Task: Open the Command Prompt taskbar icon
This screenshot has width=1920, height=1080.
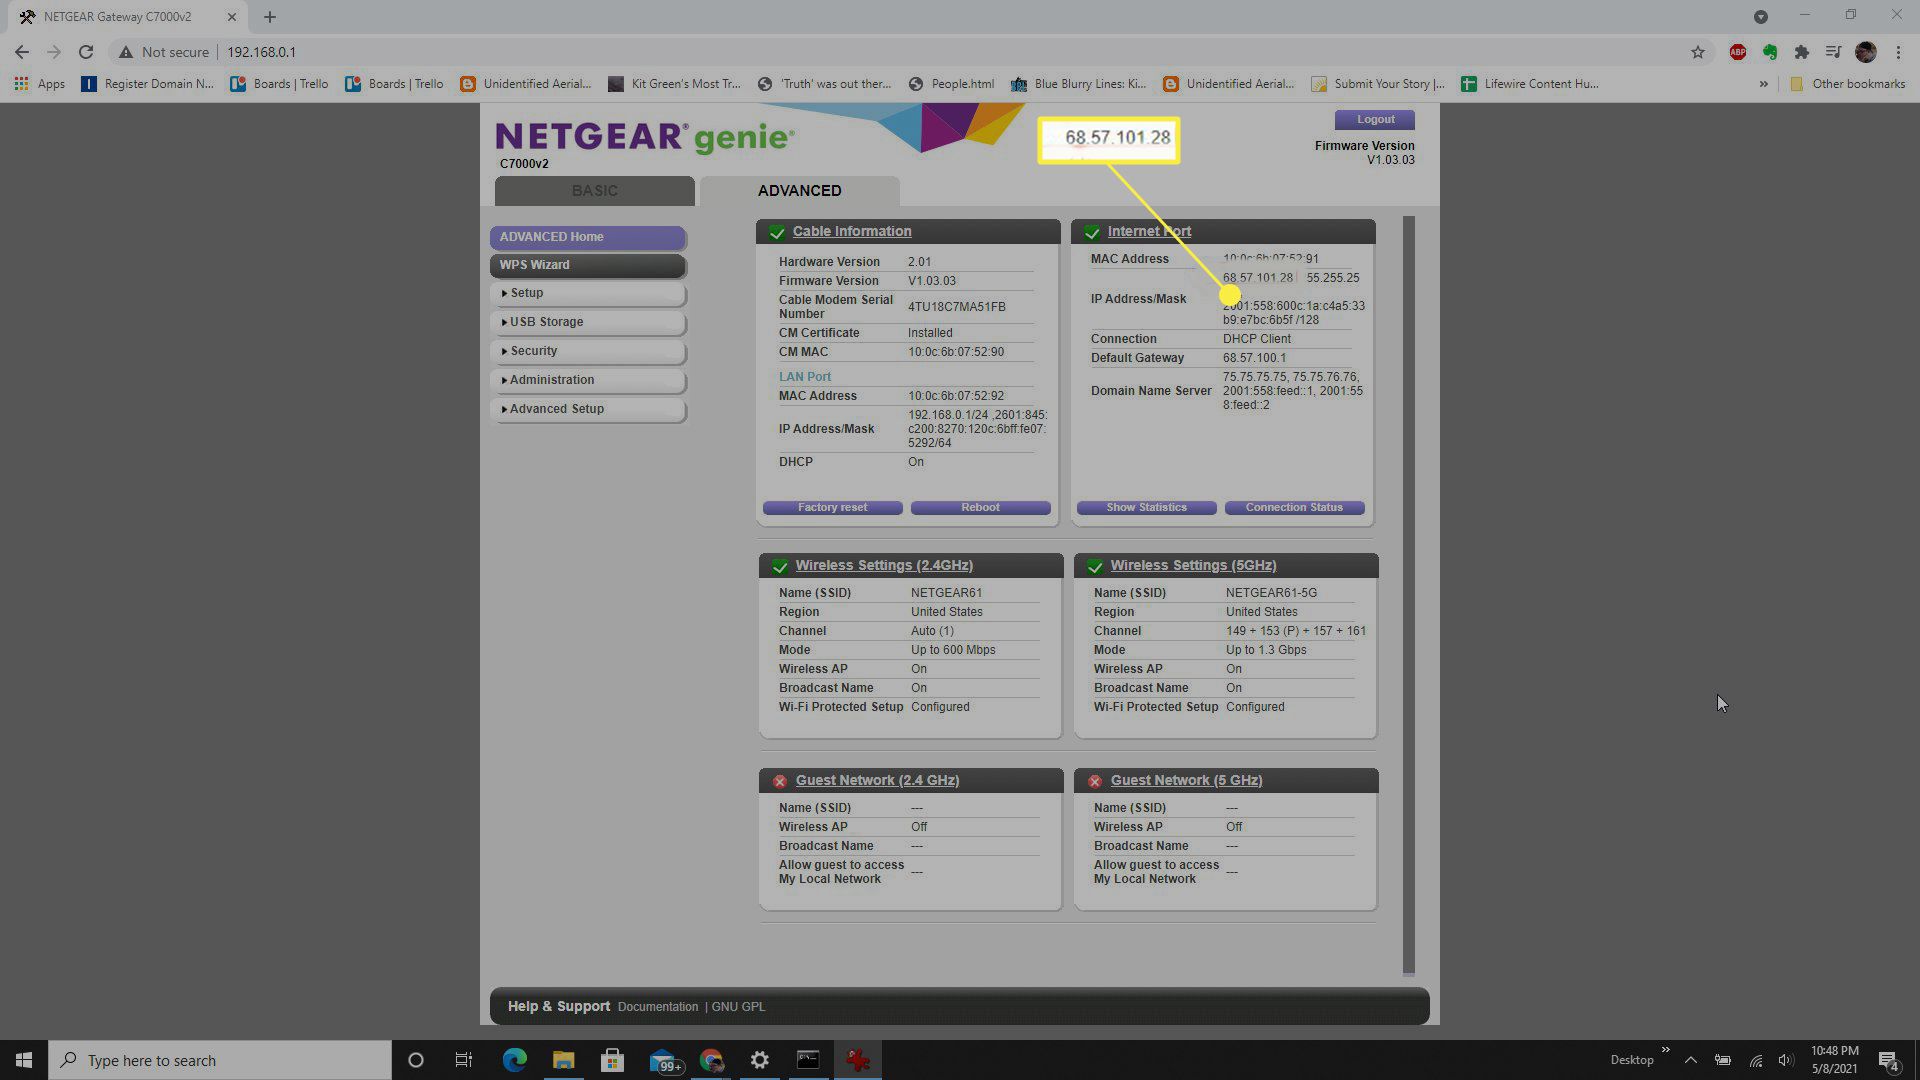Action: pyautogui.click(x=808, y=1060)
